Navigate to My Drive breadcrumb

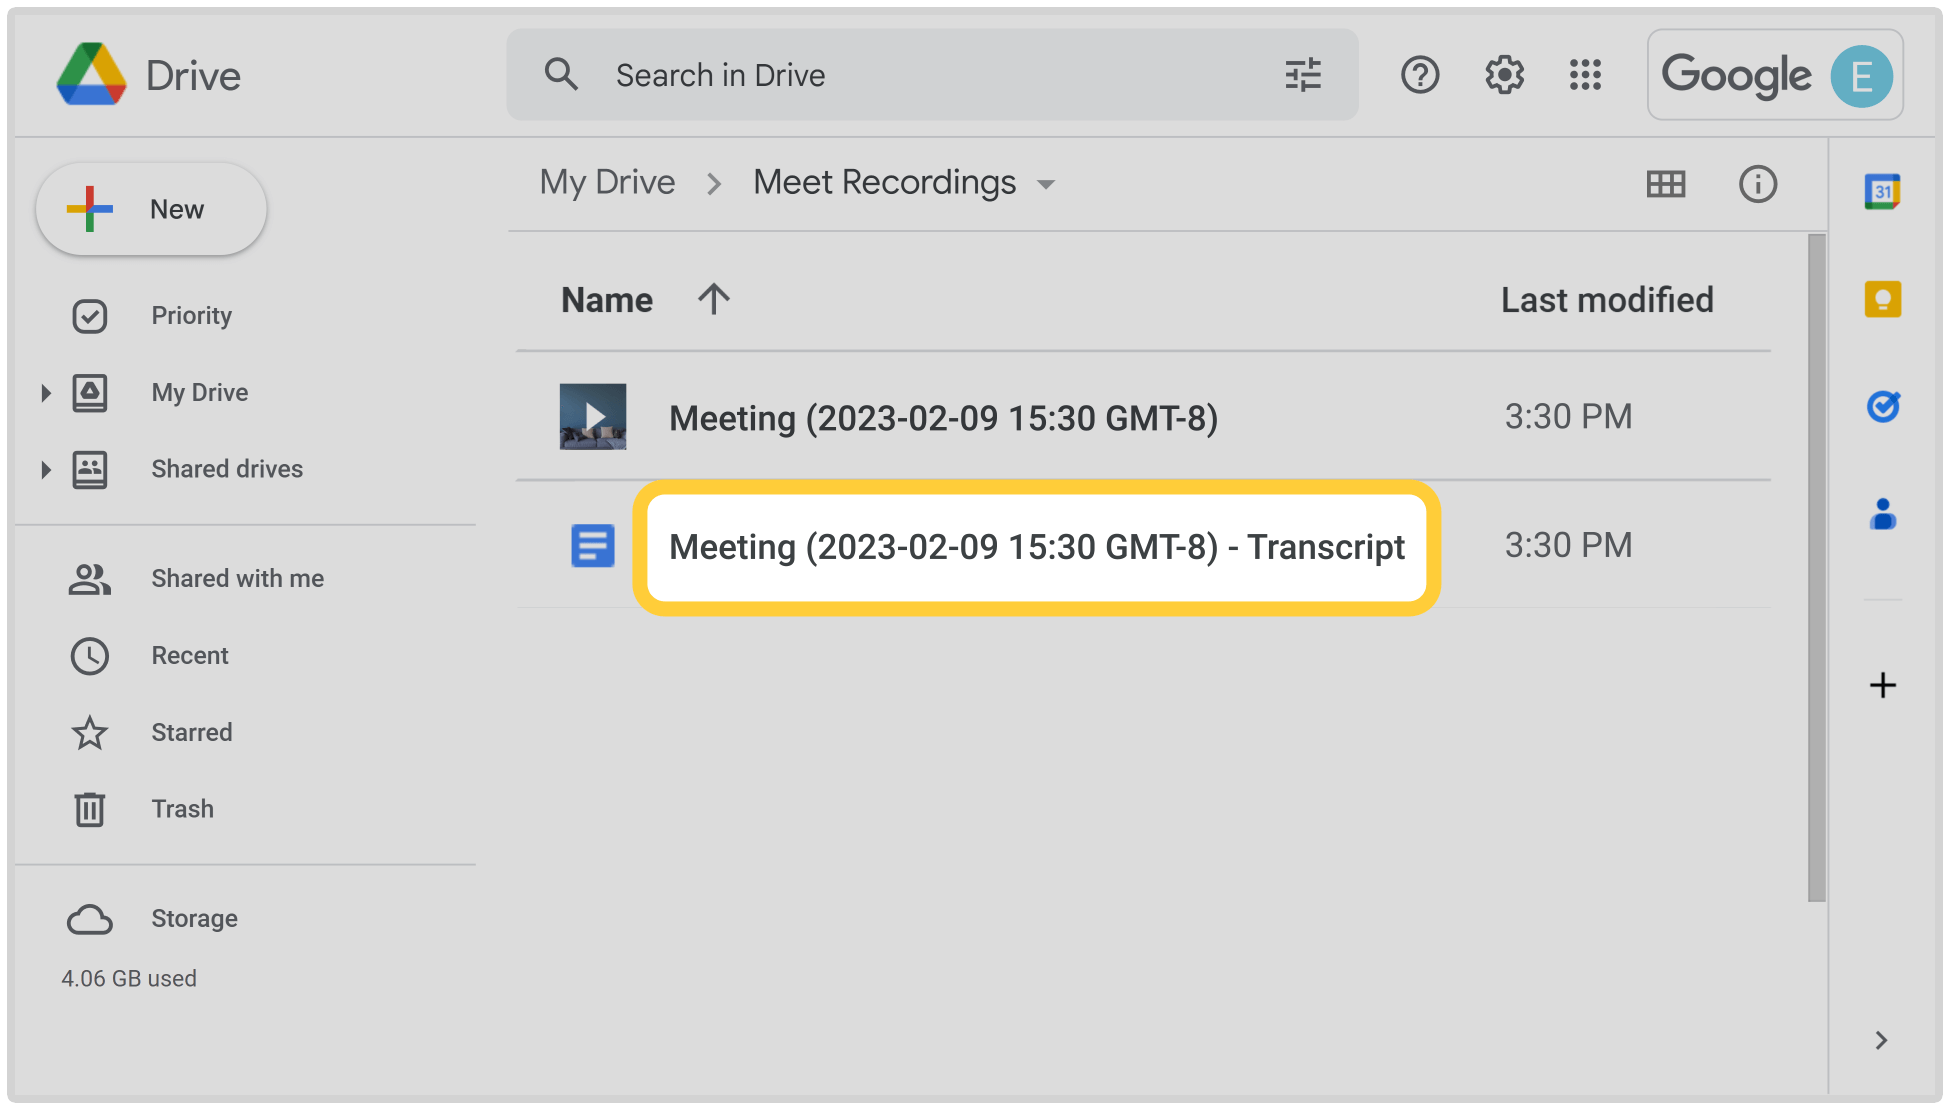pos(607,183)
